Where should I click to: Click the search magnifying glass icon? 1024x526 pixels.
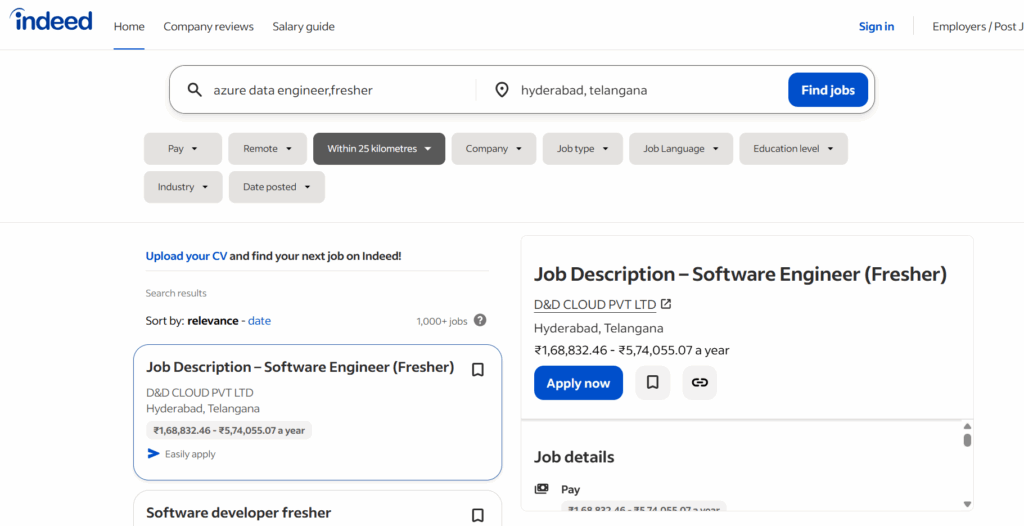point(195,90)
